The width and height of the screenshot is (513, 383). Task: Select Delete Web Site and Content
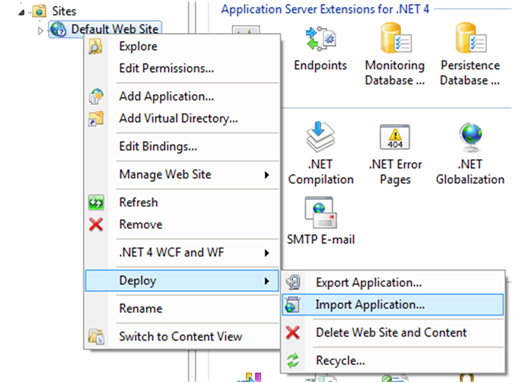coord(393,333)
